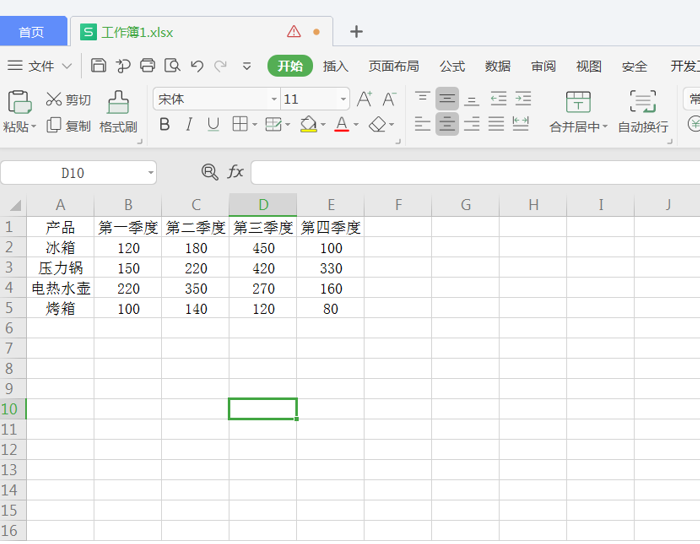Expand the quick access toolbar customize arrow
The image size is (700, 544).
pos(246,66)
